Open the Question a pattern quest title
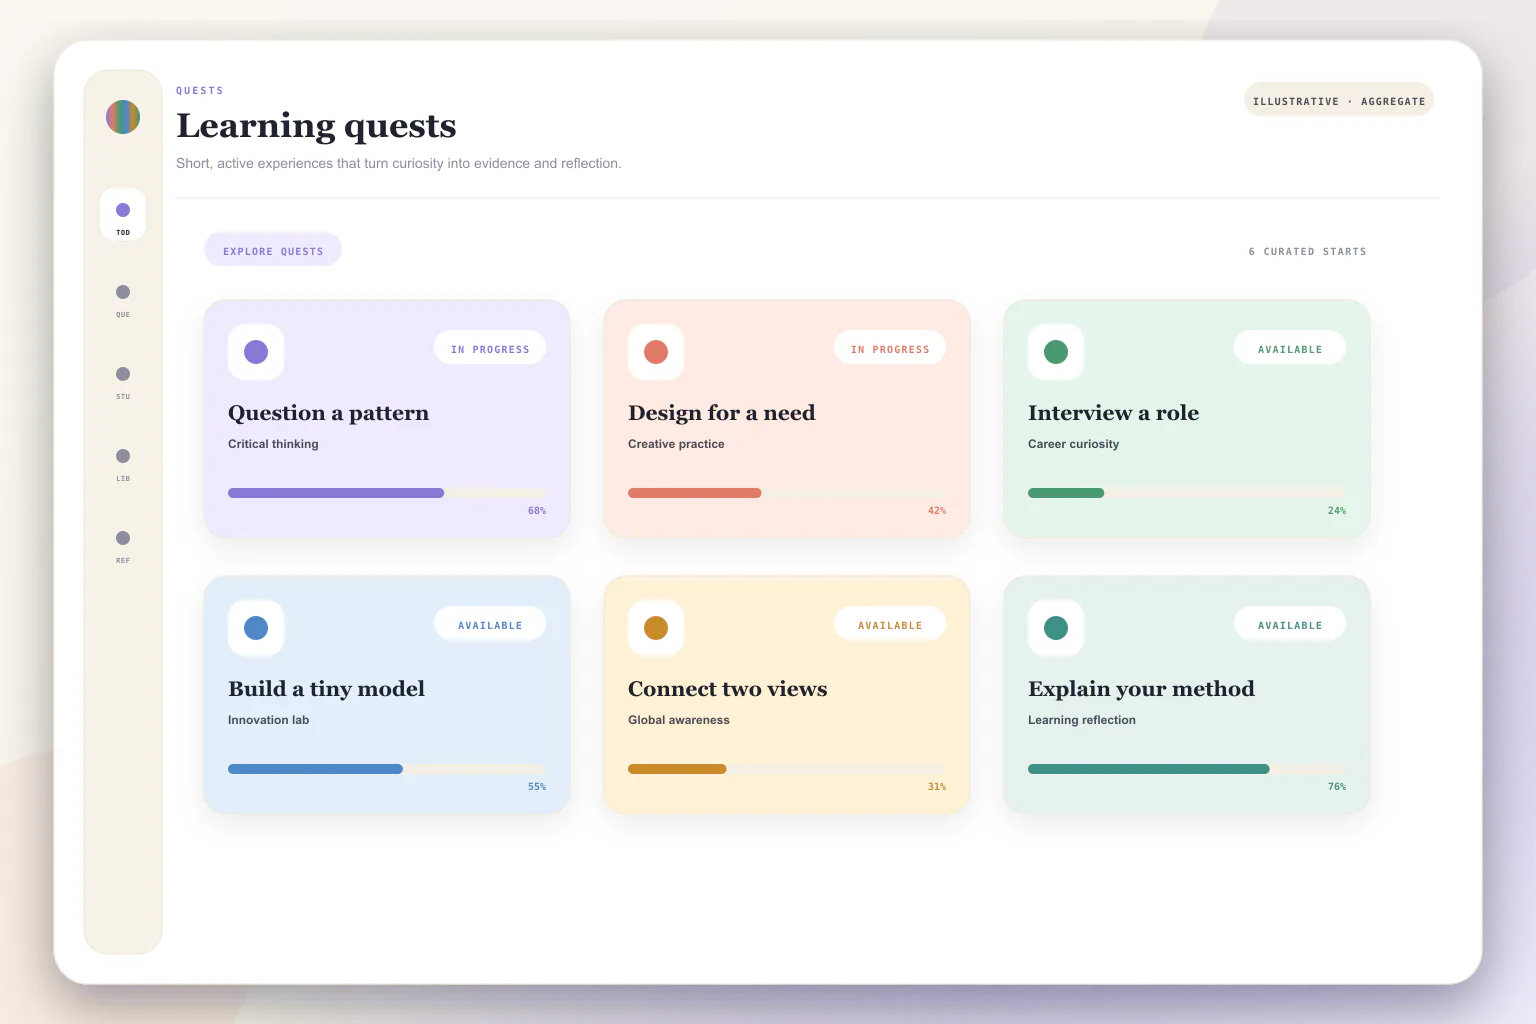The image size is (1536, 1024). click(328, 413)
